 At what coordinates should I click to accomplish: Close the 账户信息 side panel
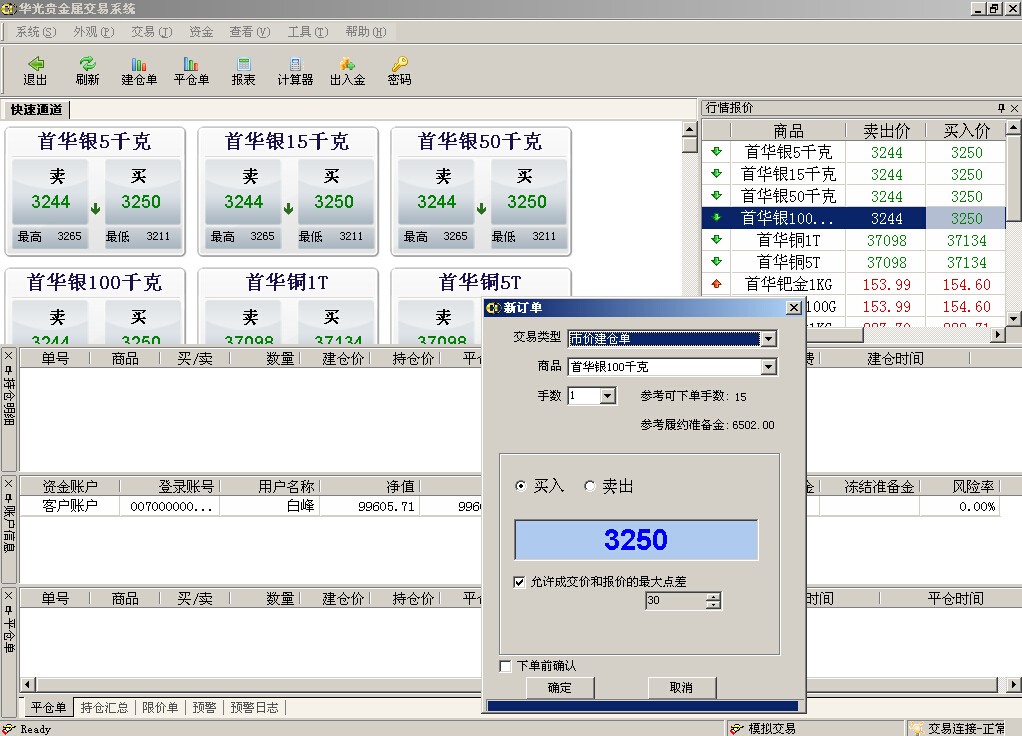tap(8, 484)
